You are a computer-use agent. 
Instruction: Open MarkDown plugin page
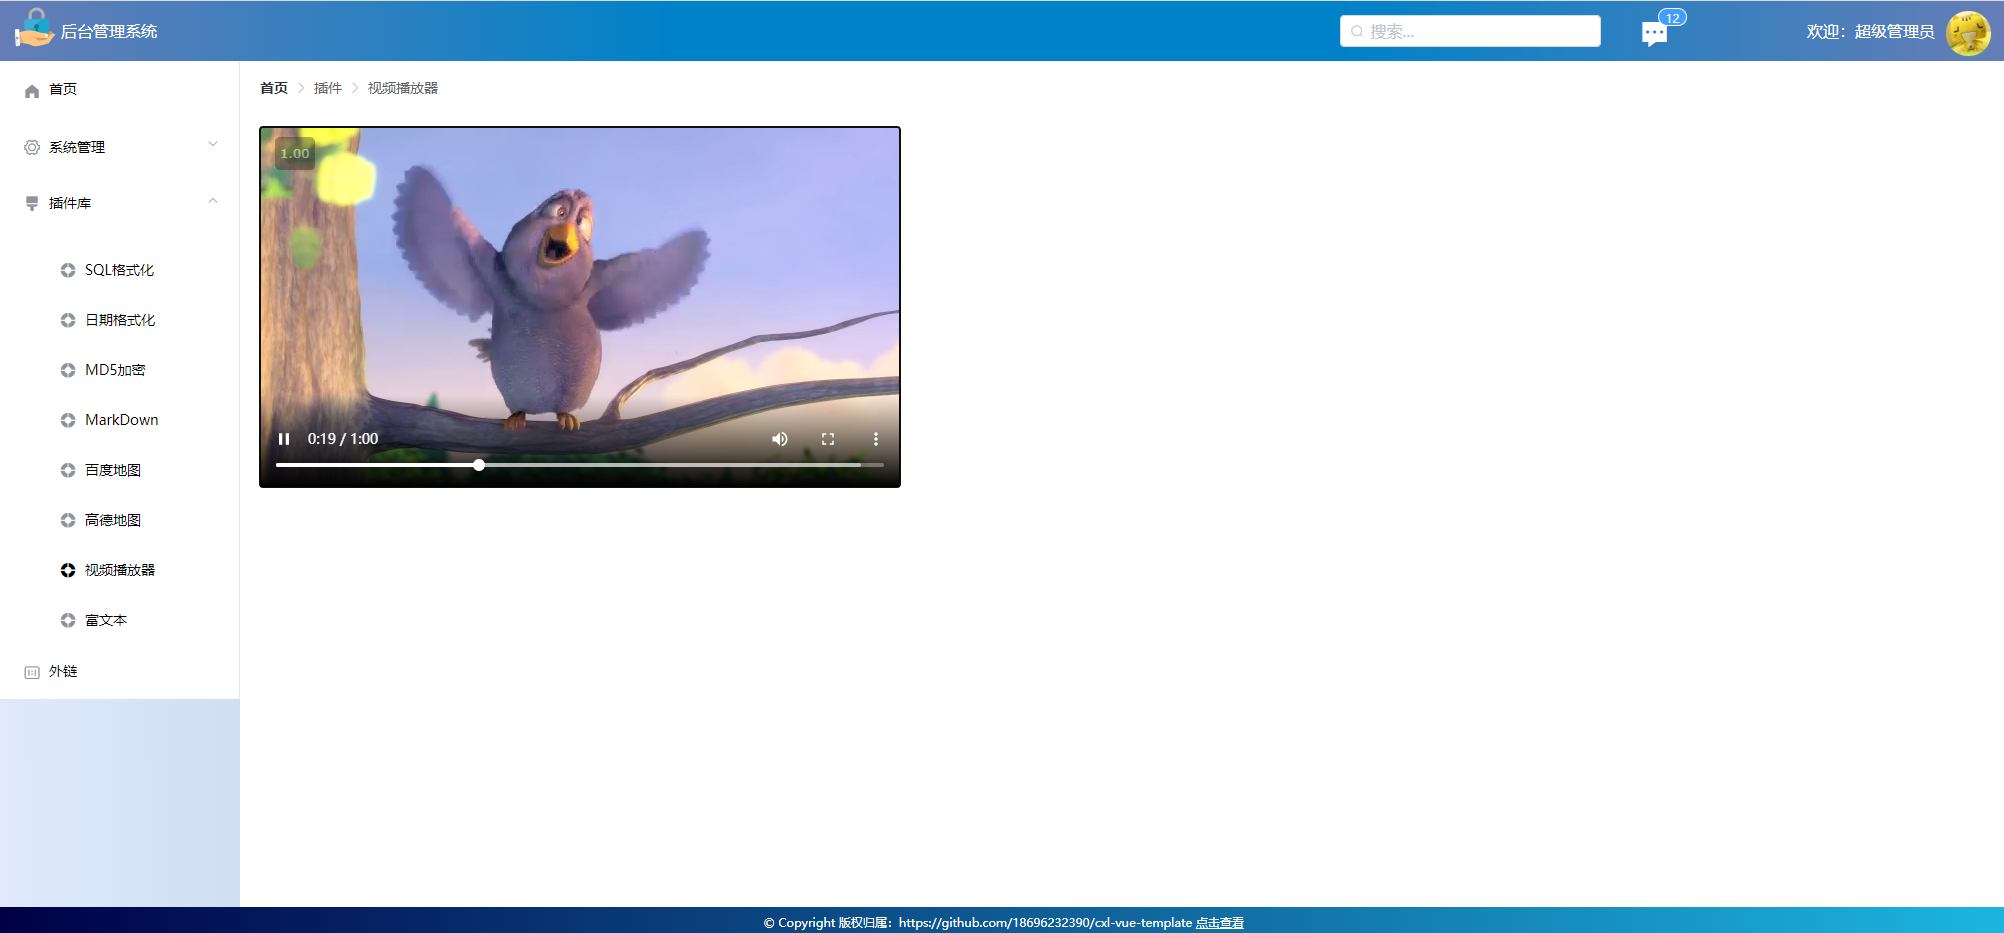[x=120, y=420]
